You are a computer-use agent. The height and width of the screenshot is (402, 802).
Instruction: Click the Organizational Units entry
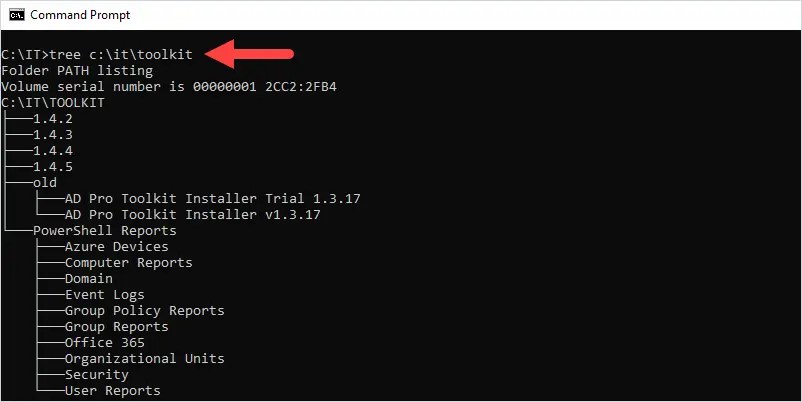pos(145,359)
